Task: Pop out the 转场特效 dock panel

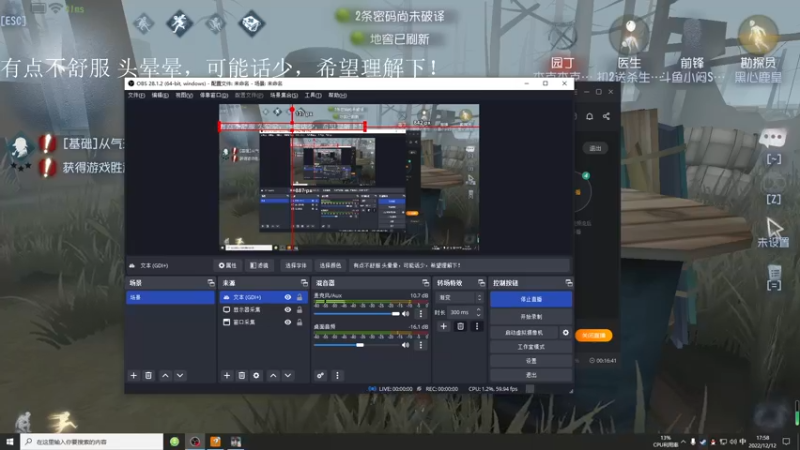Action: click(x=481, y=283)
